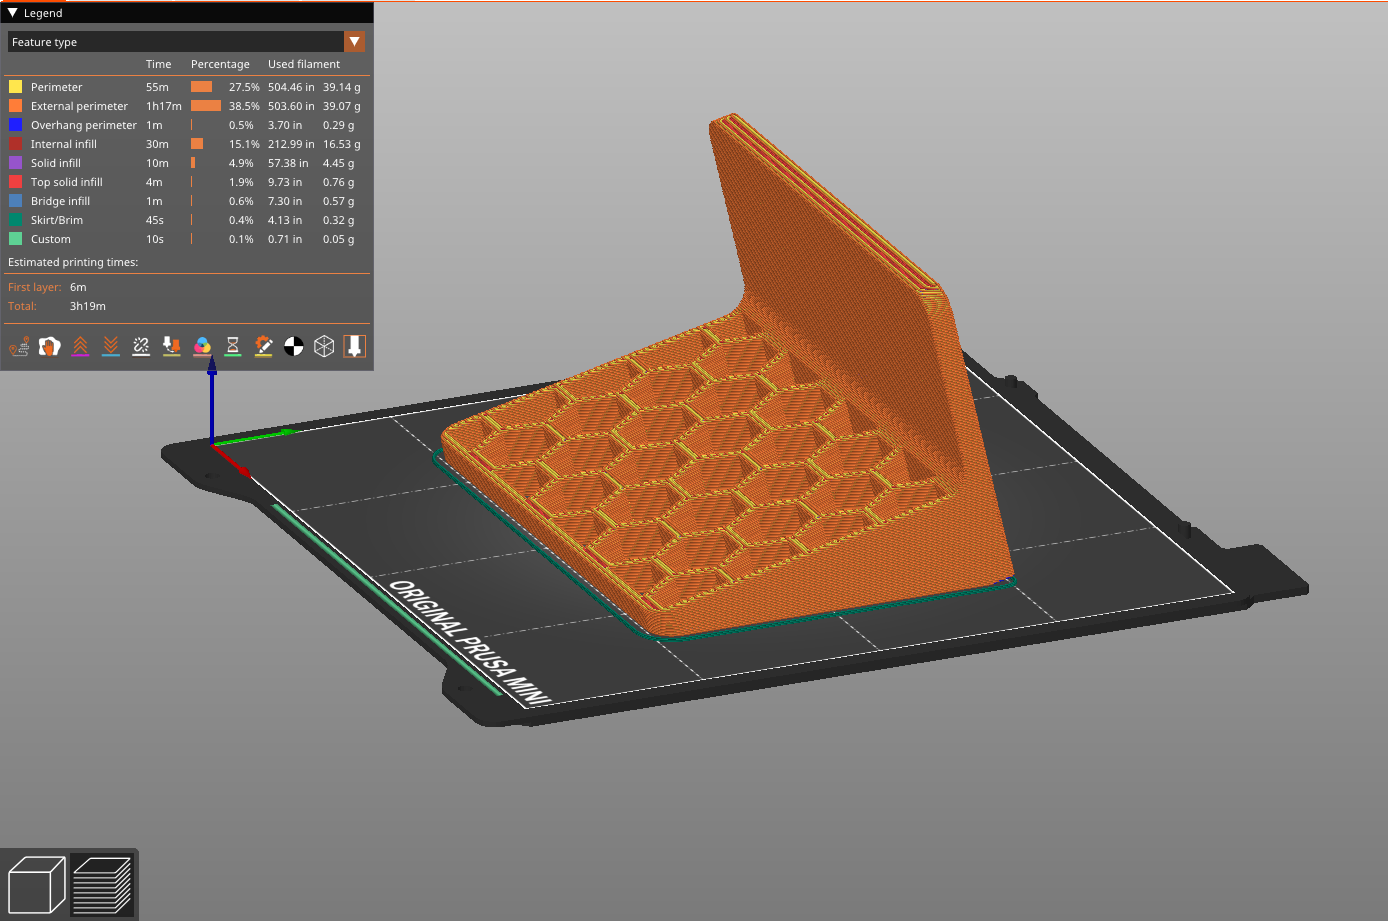1391x923 pixels.
Task: Show retractions with the up-chevrons icon
Action: (80, 347)
